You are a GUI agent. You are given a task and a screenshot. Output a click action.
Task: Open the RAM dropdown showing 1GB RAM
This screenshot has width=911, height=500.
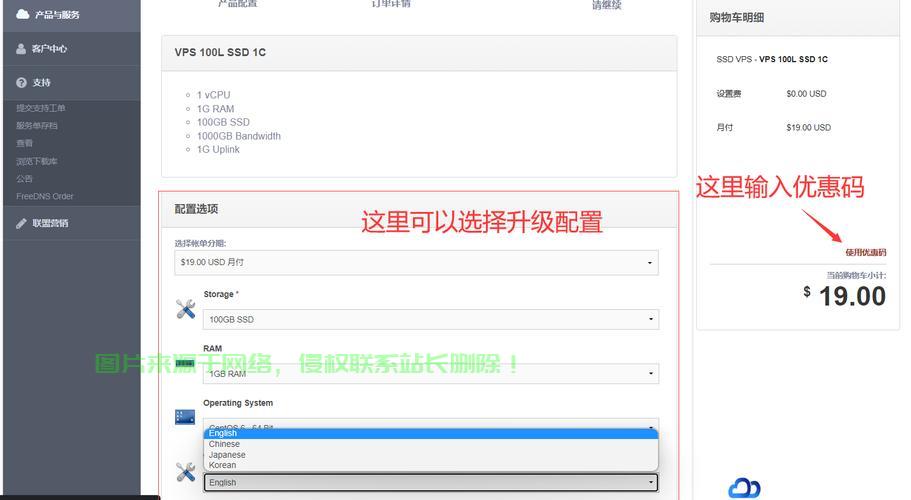[x=430, y=374]
